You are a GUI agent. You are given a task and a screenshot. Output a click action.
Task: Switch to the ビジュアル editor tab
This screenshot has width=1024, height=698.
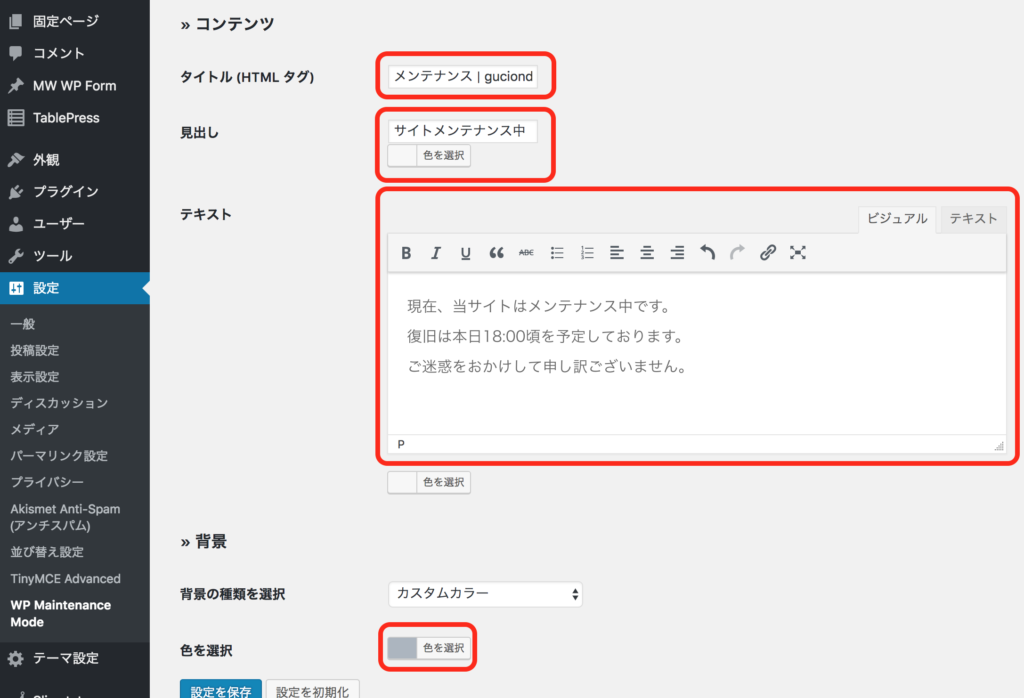tap(897, 219)
